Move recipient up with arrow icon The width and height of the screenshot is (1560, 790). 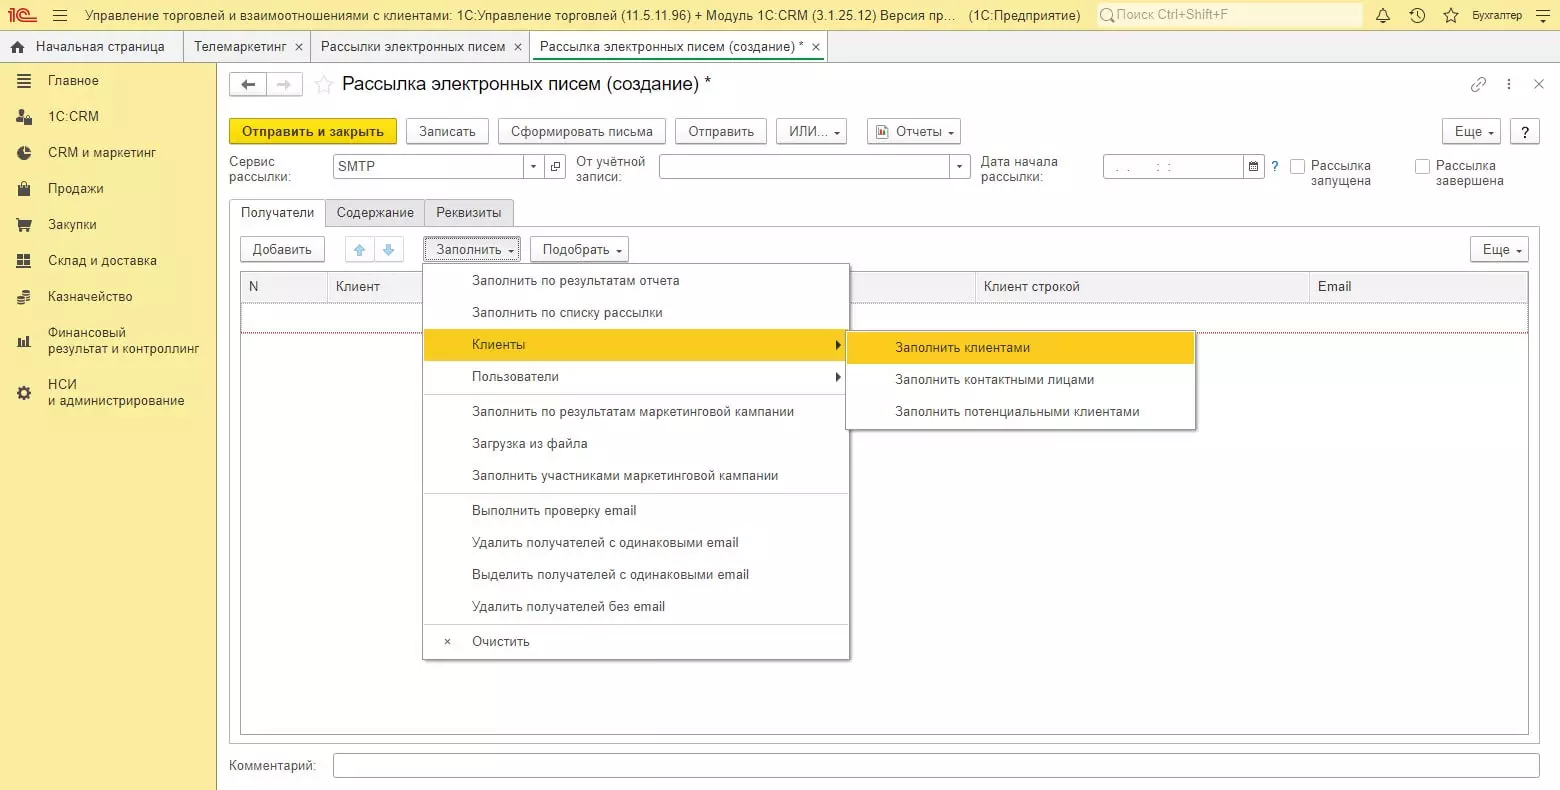[x=360, y=250]
